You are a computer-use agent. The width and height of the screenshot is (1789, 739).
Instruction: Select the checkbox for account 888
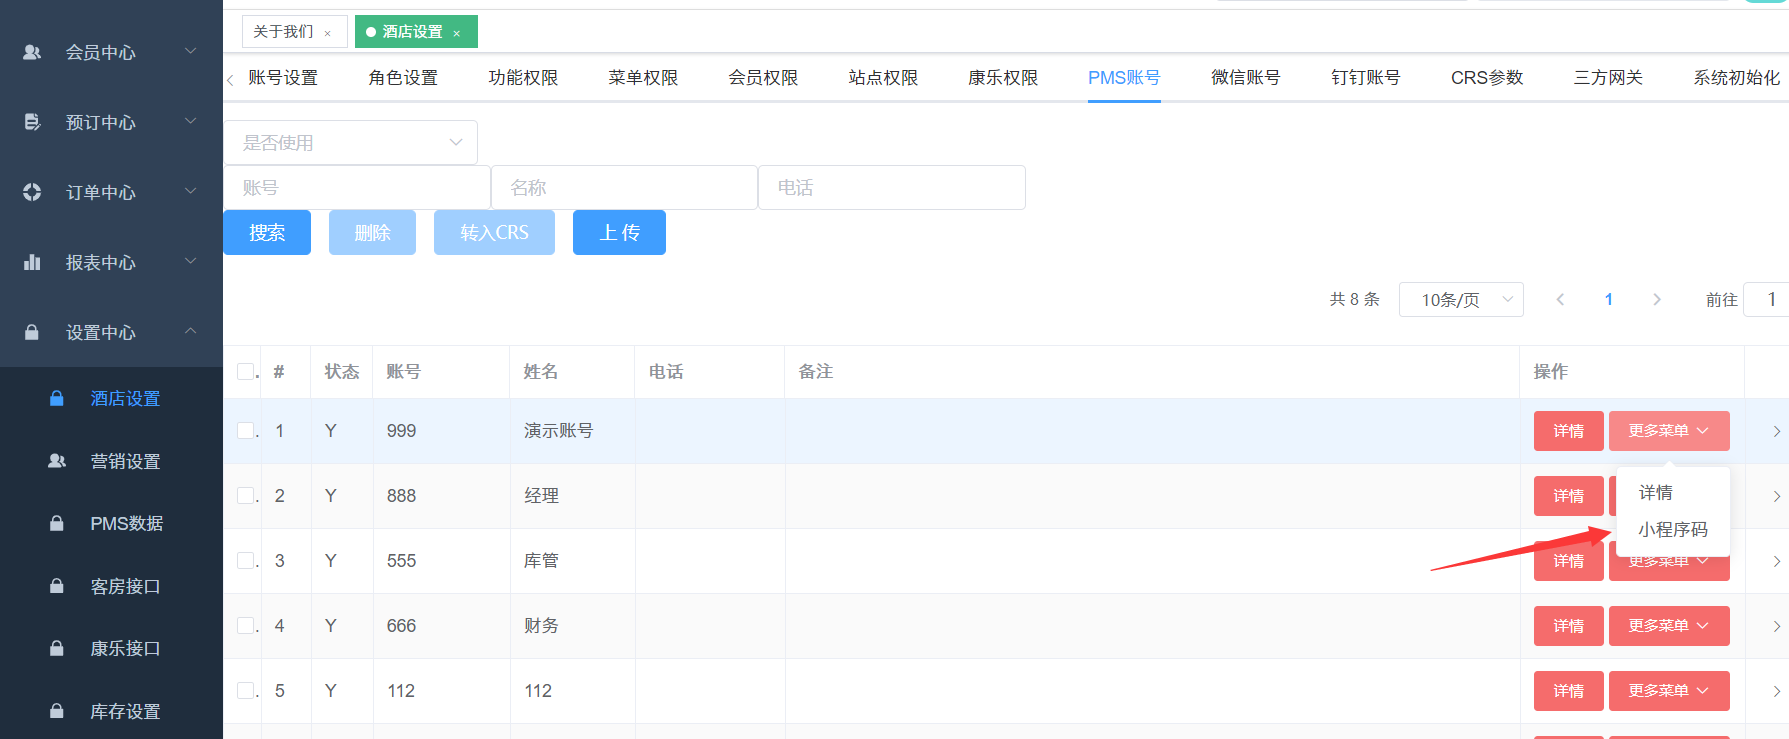coord(245,495)
